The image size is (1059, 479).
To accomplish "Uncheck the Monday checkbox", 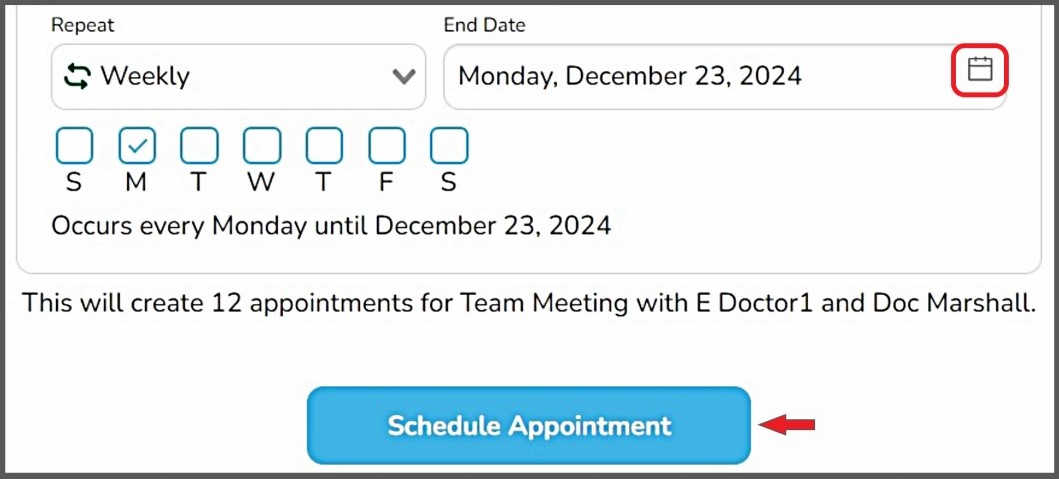I will [x=137, y=146].
